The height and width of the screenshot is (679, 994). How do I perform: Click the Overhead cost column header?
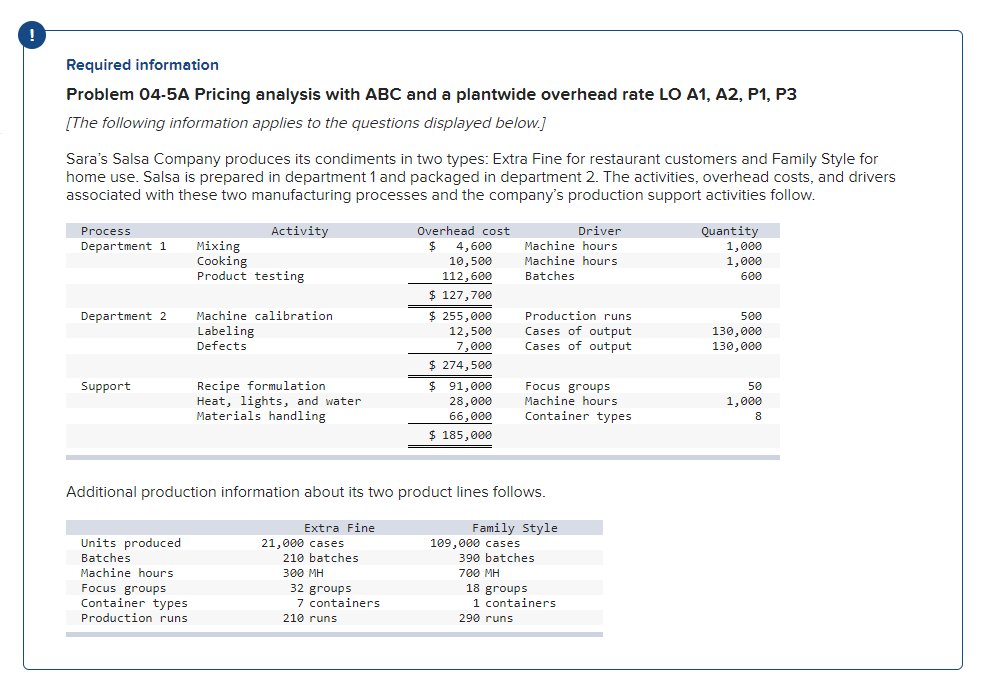point(465,231)
